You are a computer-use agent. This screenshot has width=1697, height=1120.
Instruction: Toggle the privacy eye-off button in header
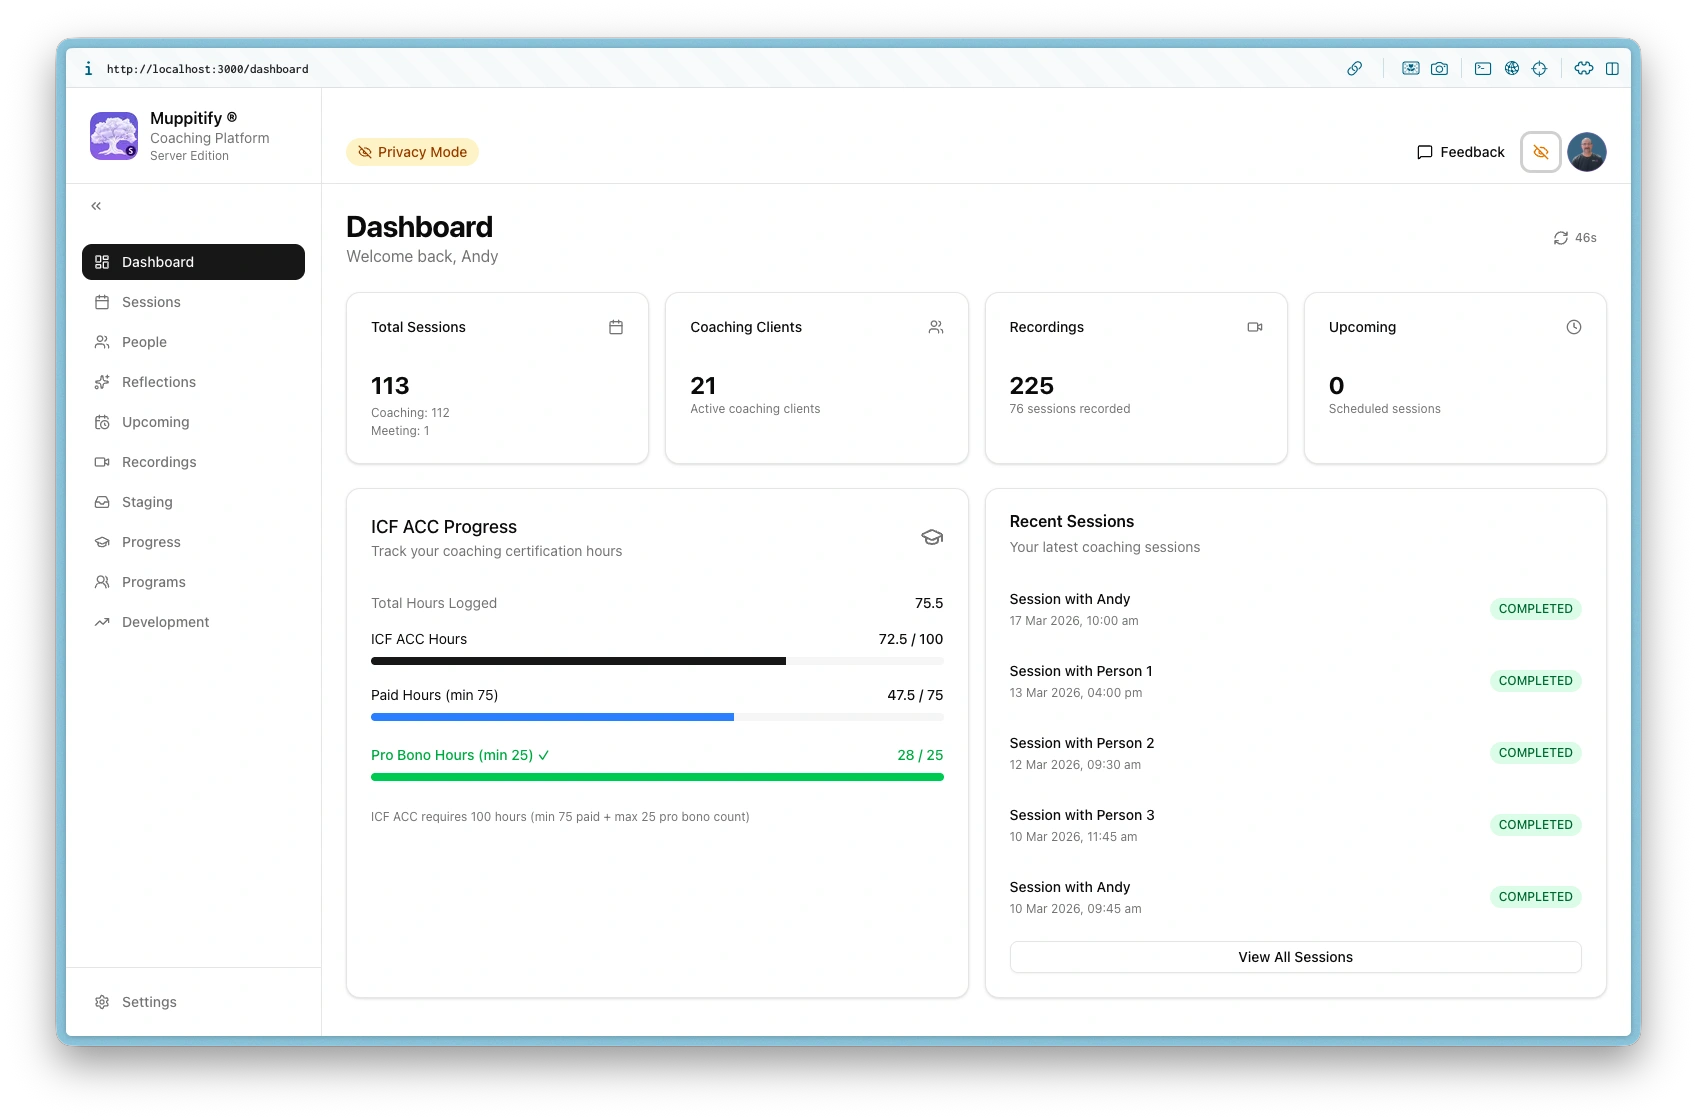pos(1540,152)
